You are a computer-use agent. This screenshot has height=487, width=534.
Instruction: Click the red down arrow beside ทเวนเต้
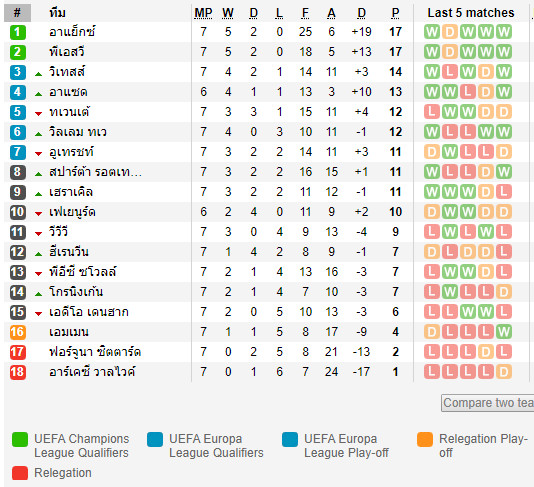coord(38,114)
